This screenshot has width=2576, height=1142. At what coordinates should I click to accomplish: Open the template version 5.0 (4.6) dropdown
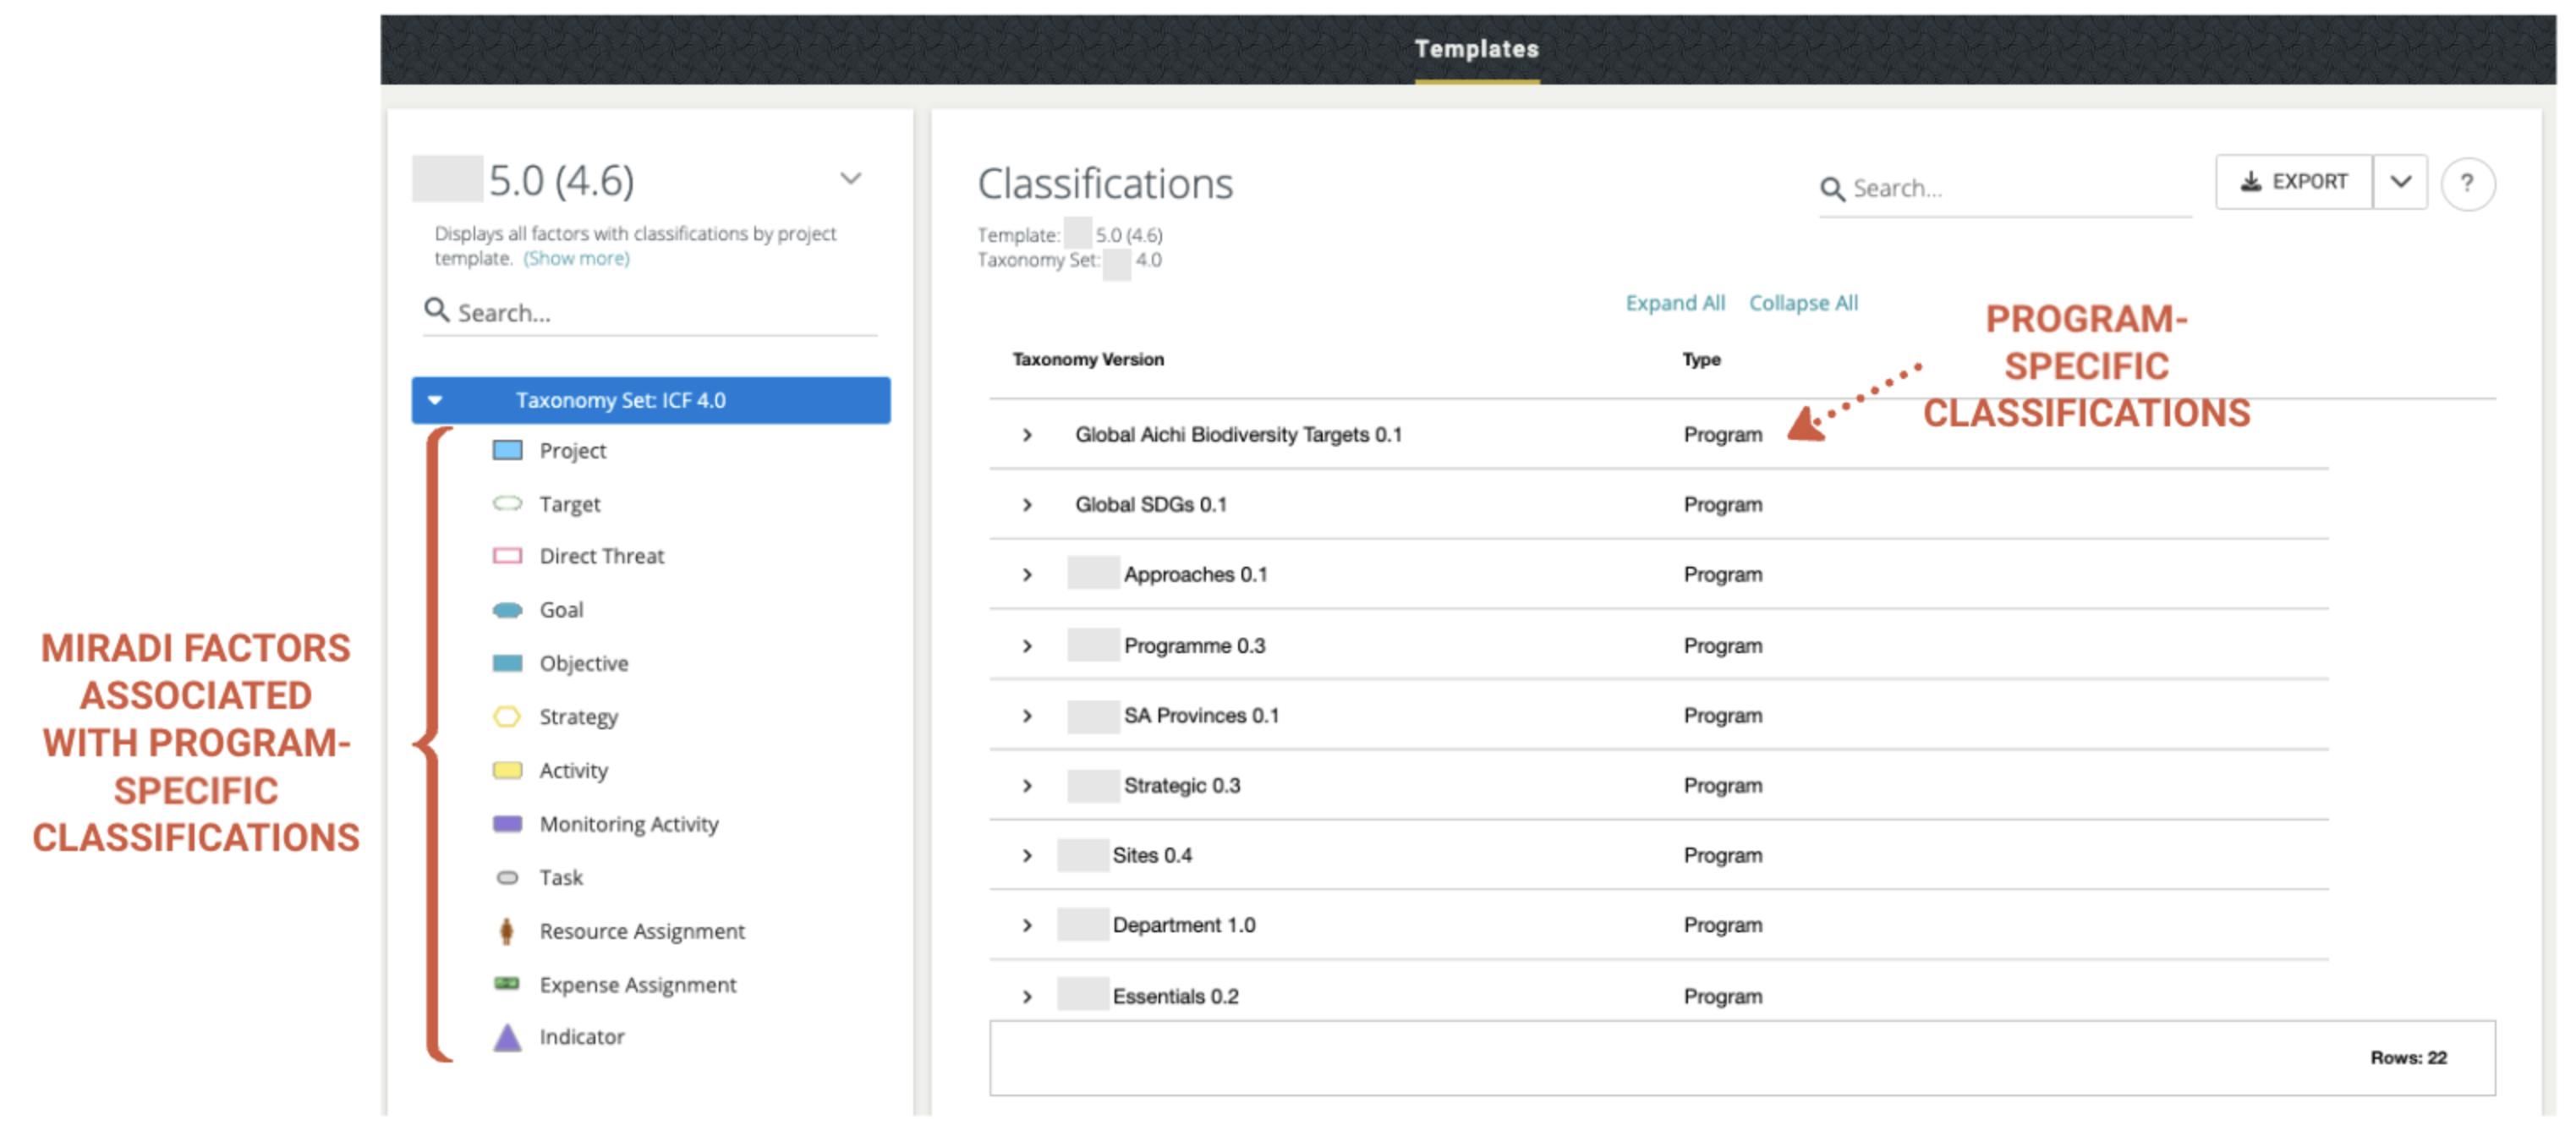(x=849, y=180)
